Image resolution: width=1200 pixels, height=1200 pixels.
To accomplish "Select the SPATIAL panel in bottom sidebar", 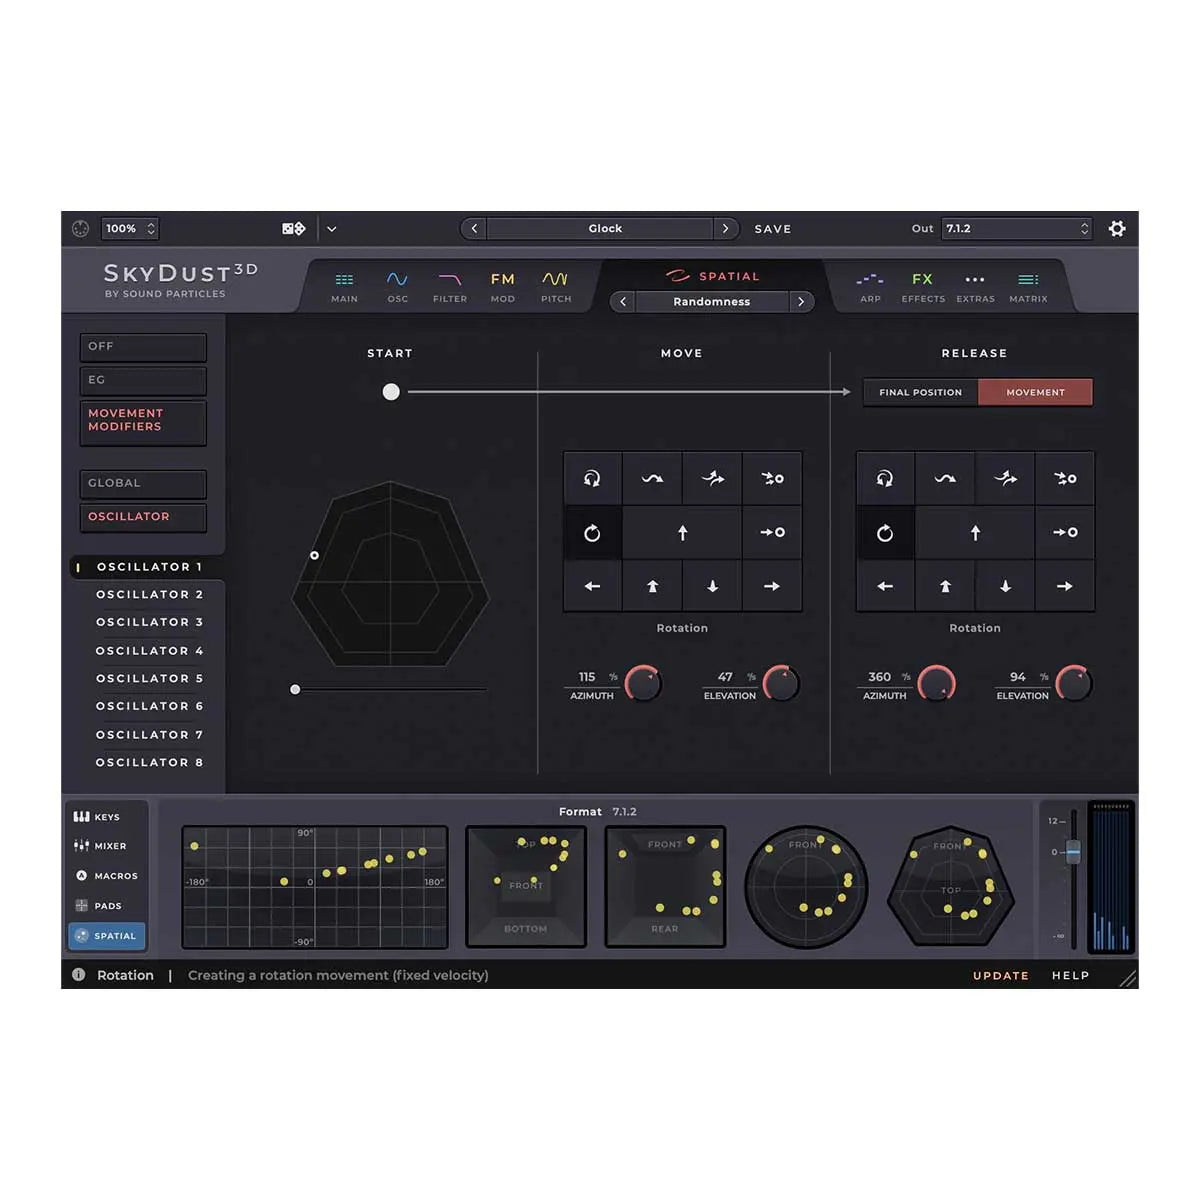I will pos(106,936).
